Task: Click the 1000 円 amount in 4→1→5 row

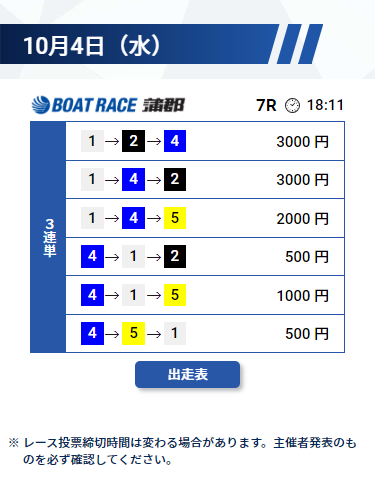Action: 303,296
